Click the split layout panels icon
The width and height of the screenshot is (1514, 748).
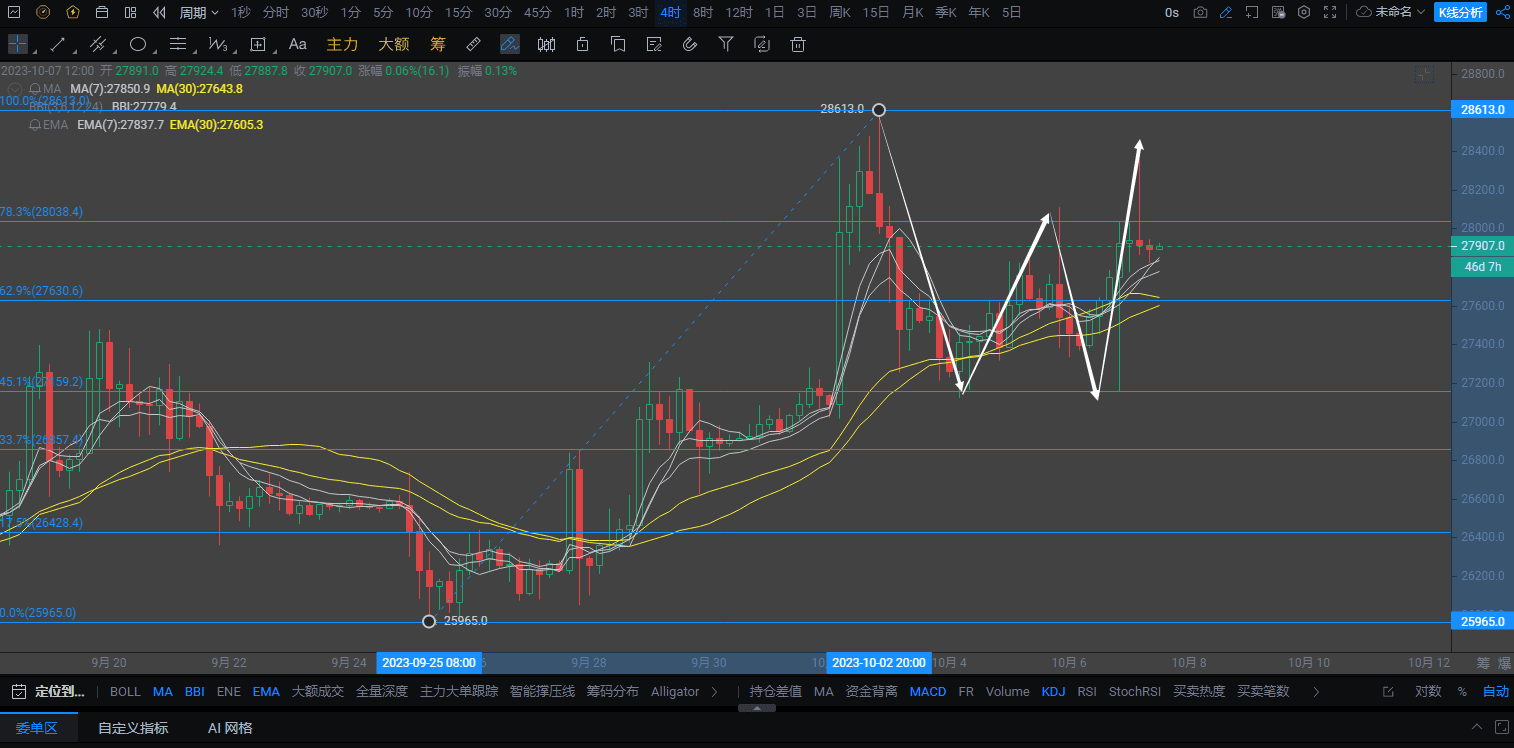tap(131, 12)
